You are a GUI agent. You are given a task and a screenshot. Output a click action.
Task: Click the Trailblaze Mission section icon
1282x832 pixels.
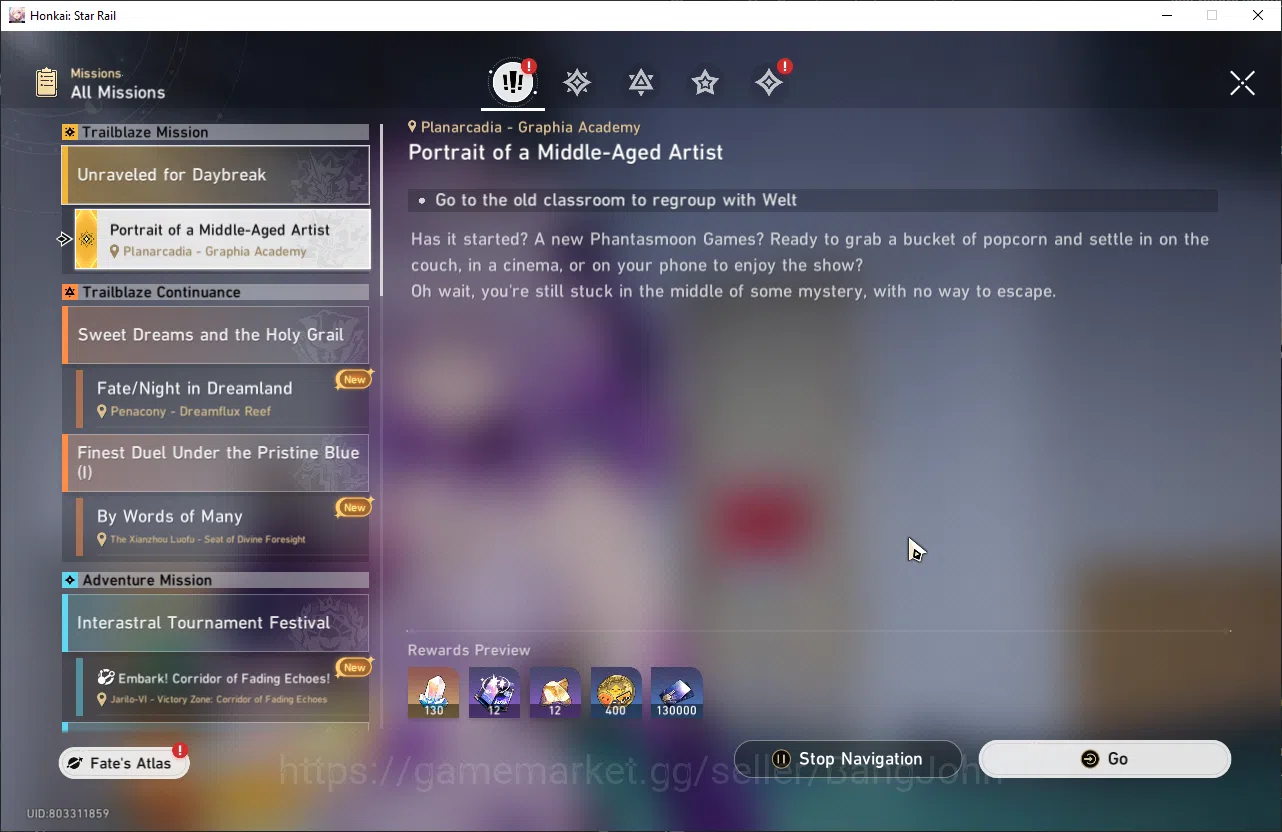[70, 132]
